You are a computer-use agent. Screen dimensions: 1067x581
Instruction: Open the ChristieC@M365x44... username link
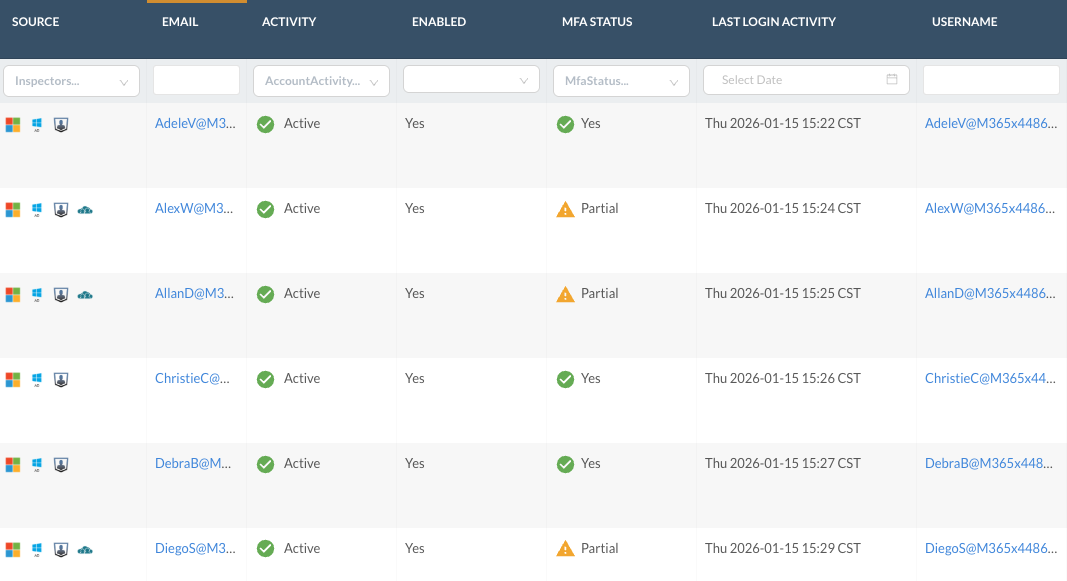click(990, 378)
